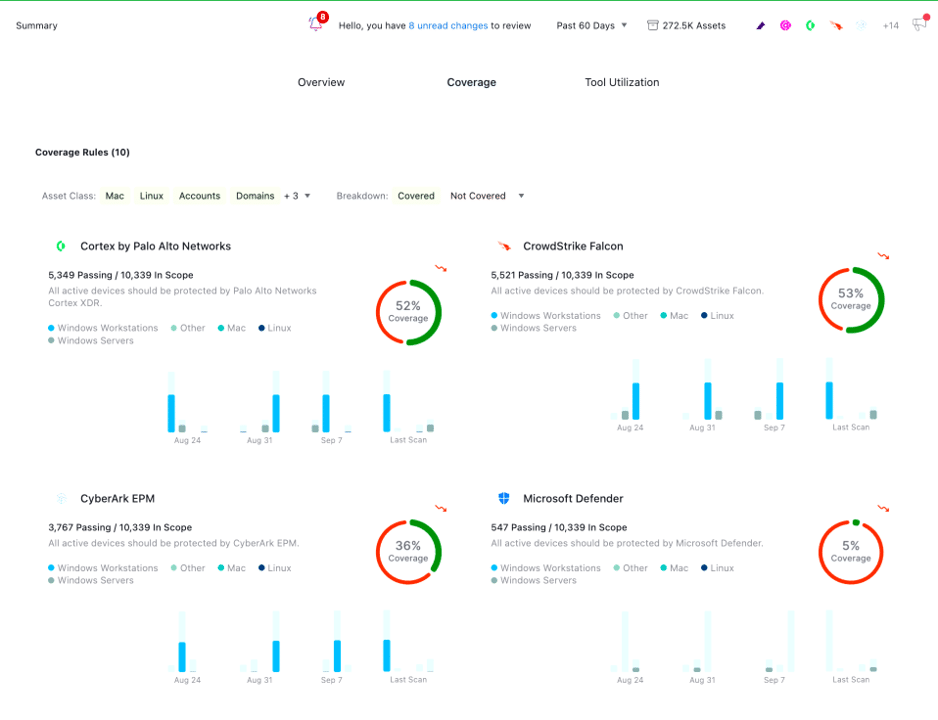Toggle Windows Workstations legend in Cortex card
The image size is (938, 720).
(x=103, y=328)
